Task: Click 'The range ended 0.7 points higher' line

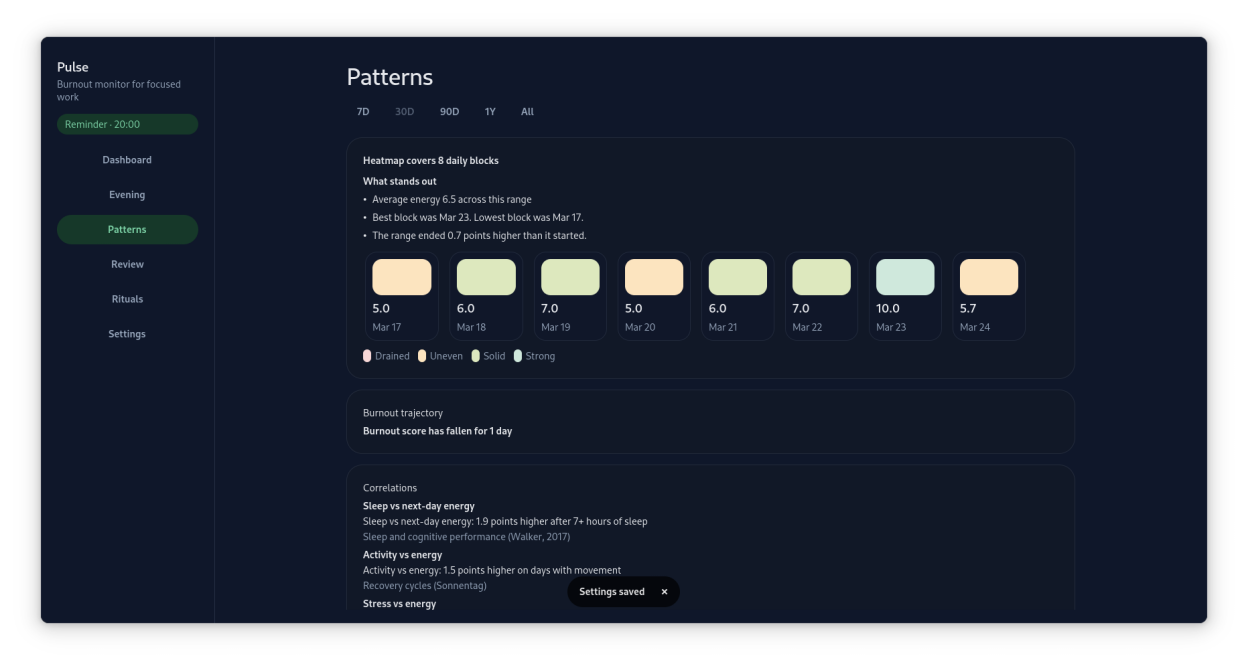Action: pos(479,236)
